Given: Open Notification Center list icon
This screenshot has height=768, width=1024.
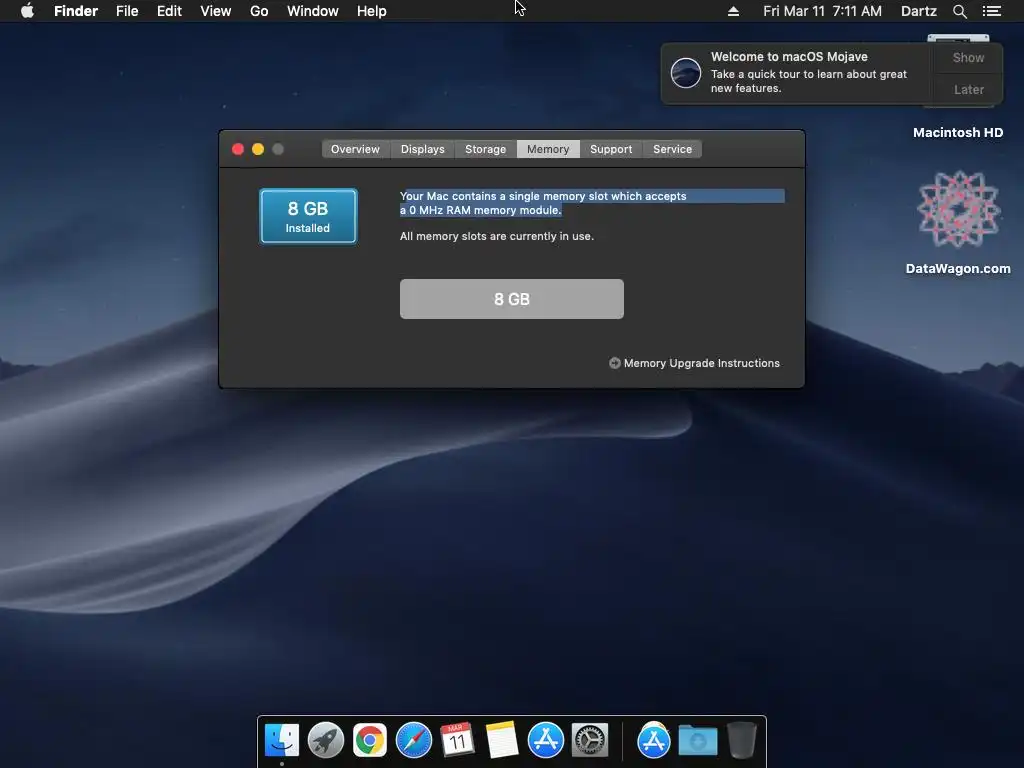Looking at the screenshot, I should point(991,11).
